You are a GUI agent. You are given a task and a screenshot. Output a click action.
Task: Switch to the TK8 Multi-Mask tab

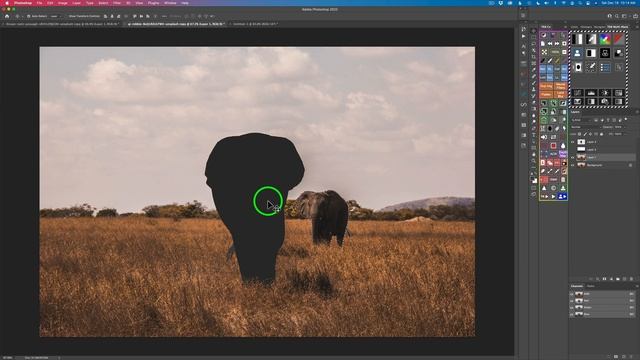pyautogui.click(x=617, y=27)
